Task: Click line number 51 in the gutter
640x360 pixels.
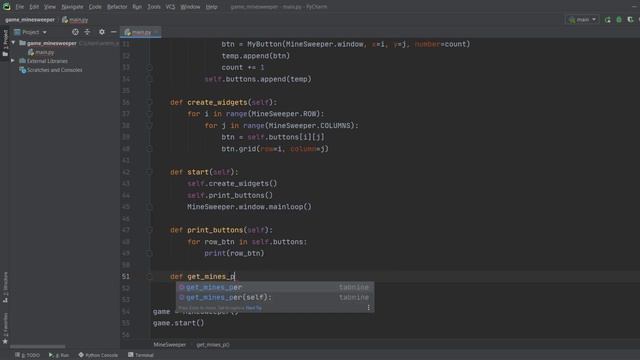Action: tap(126, 276)
